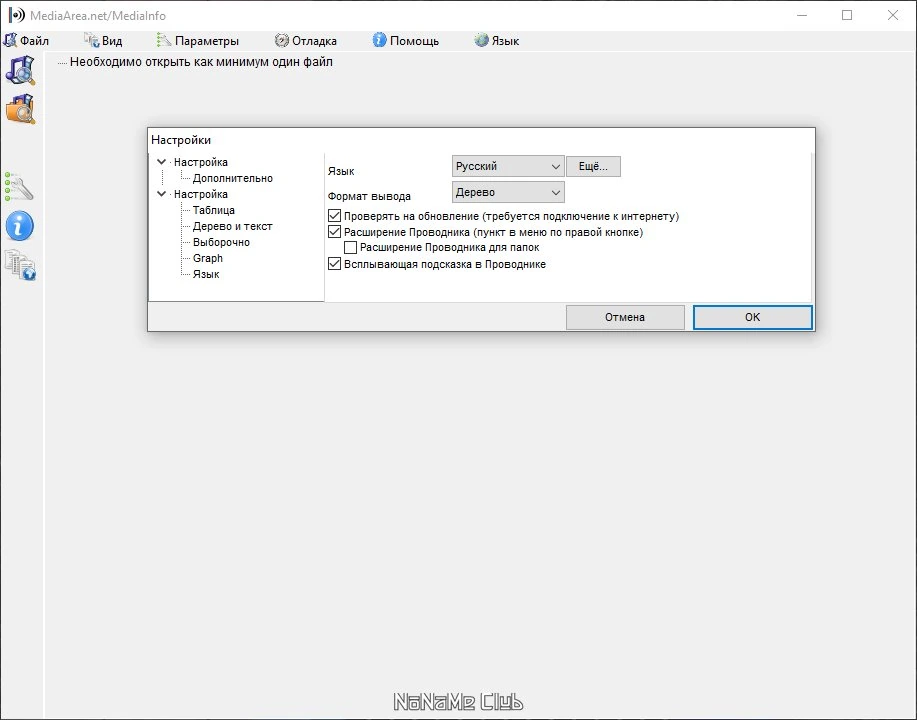Open file icon in left sidebar
Viewport: 917px width, 720px height.
coord(20,70)
